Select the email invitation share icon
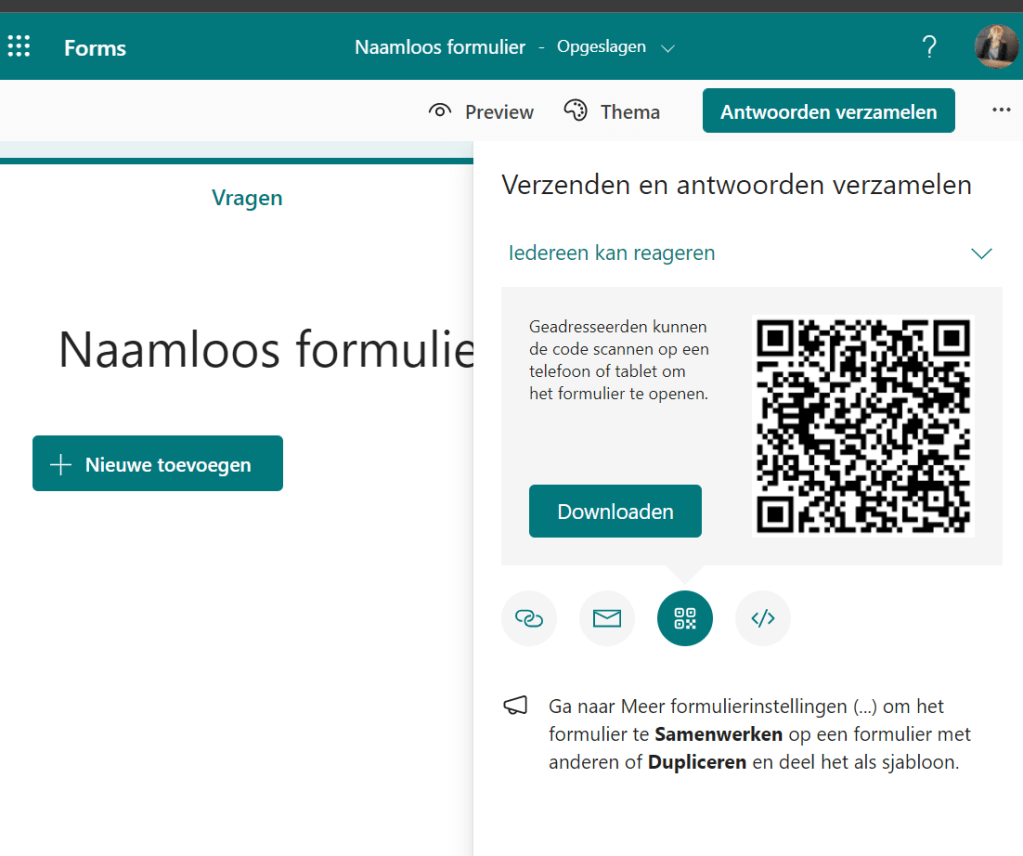Image resolution: width=1023 pixels, height=856 pixels. point(606,619)
